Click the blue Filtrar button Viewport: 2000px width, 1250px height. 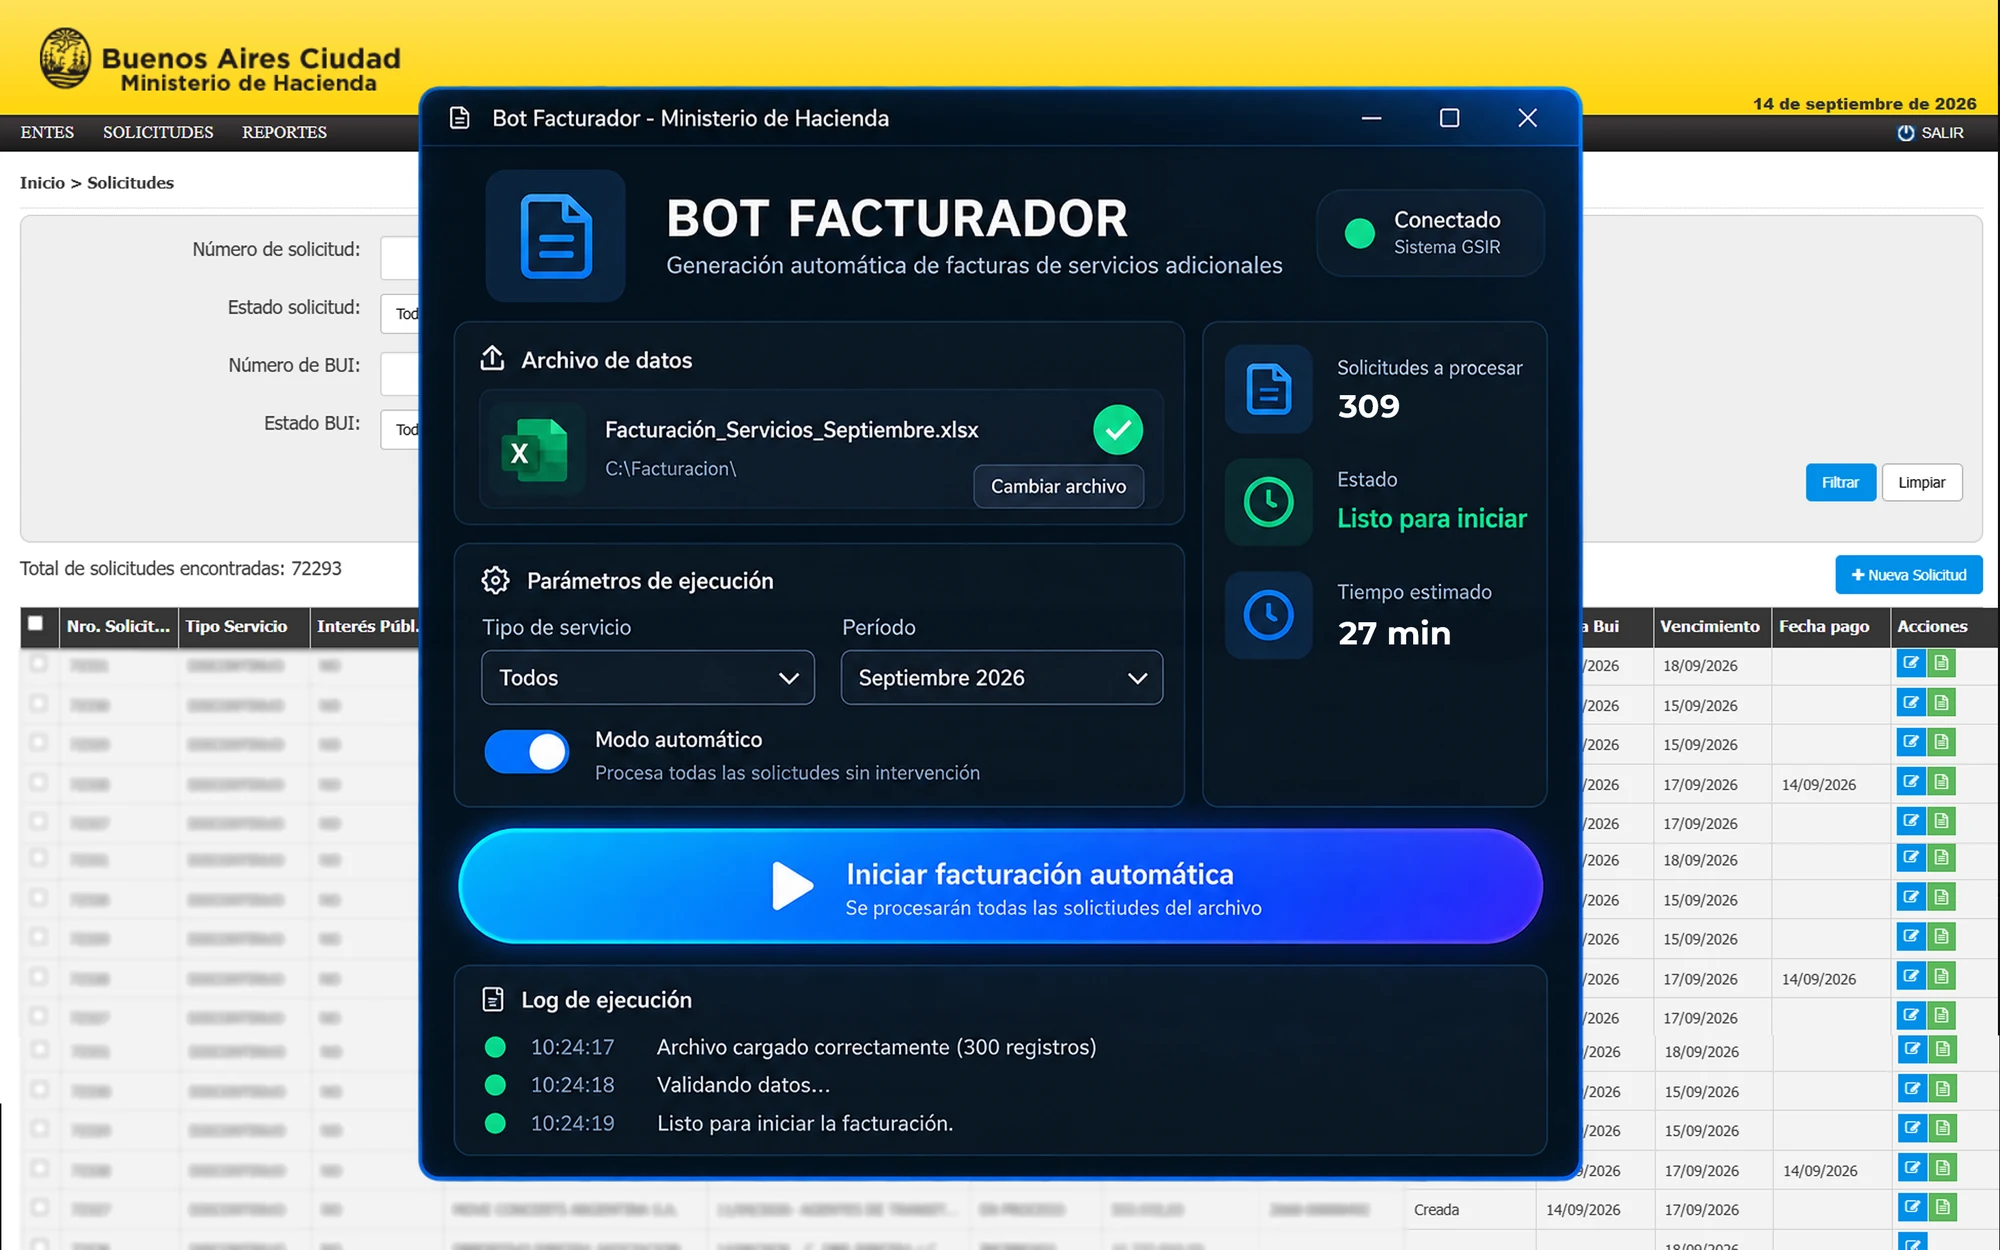click(1840, 483)
